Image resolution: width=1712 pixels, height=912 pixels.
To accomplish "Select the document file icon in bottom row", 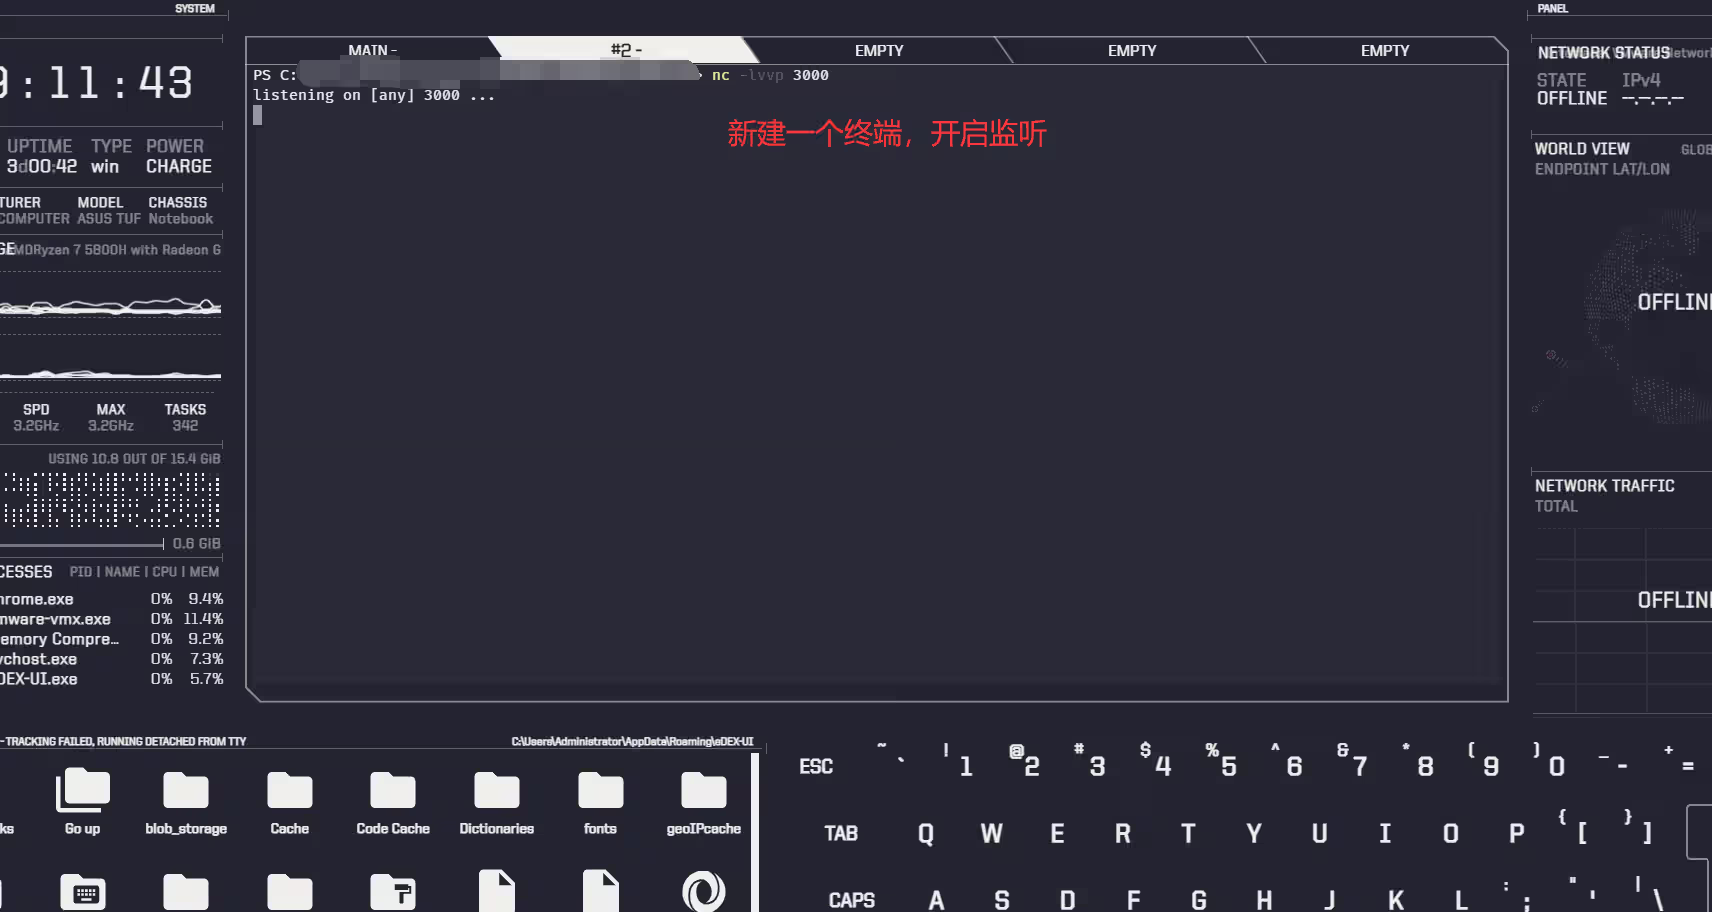I will coord(497,888).
